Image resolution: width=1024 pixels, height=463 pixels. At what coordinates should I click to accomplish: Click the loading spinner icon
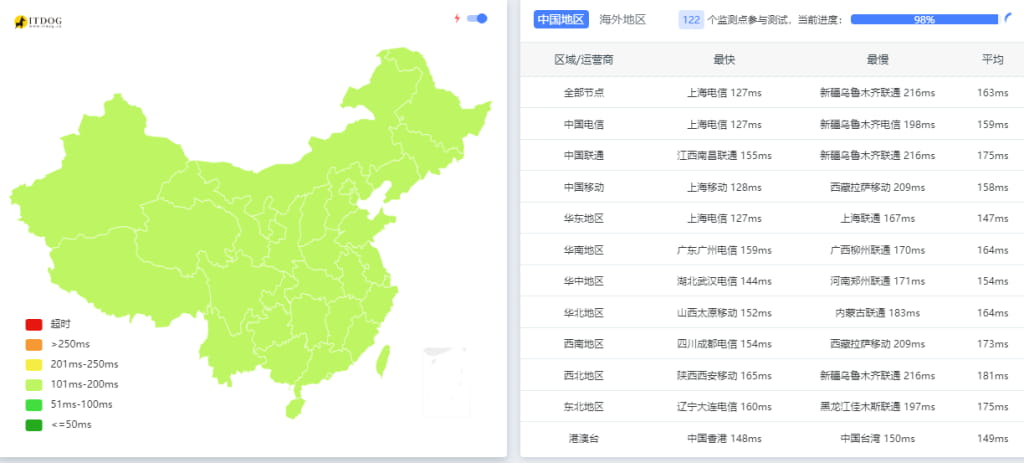tap(1007, 18)
